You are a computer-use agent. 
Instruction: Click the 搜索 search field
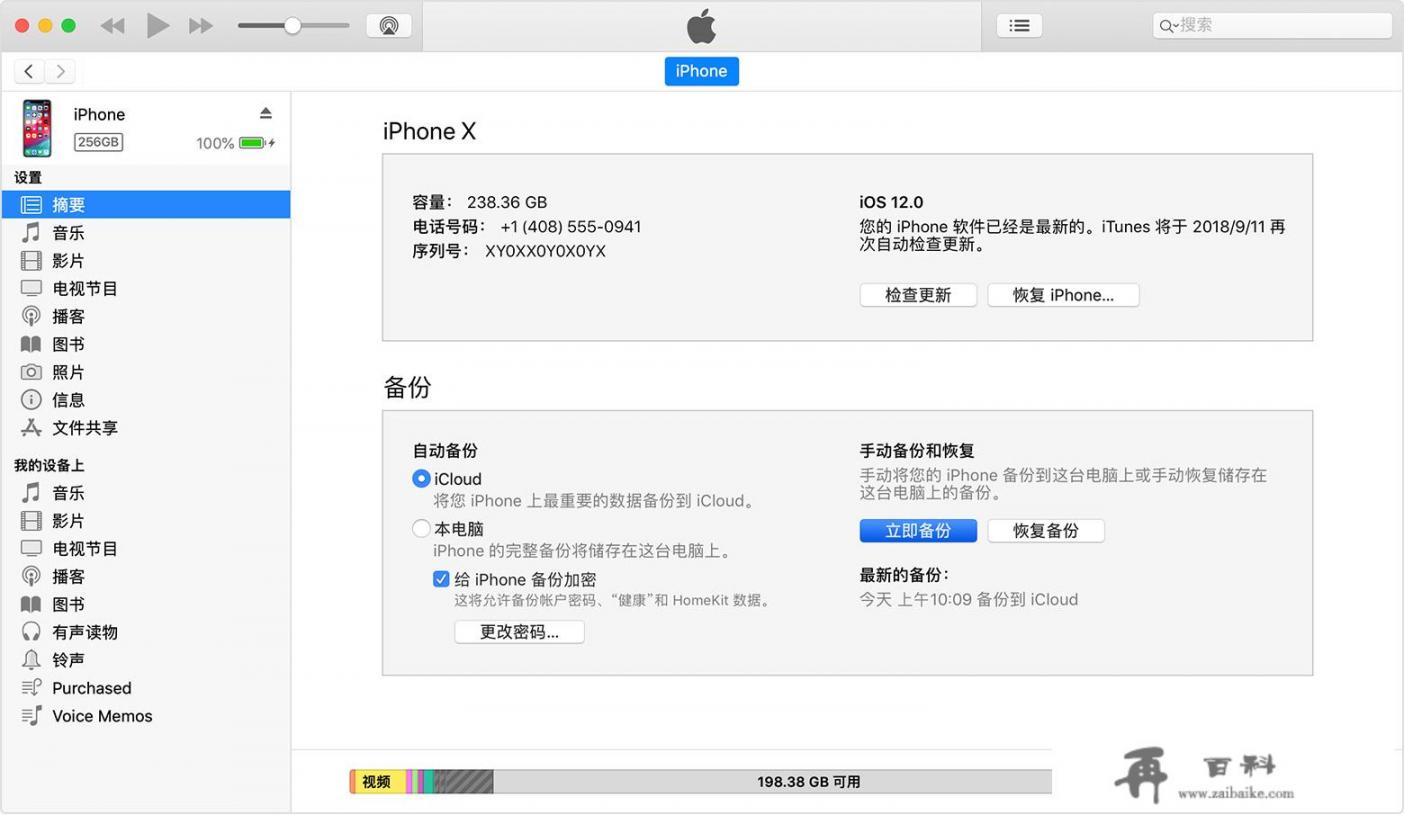1272,25
